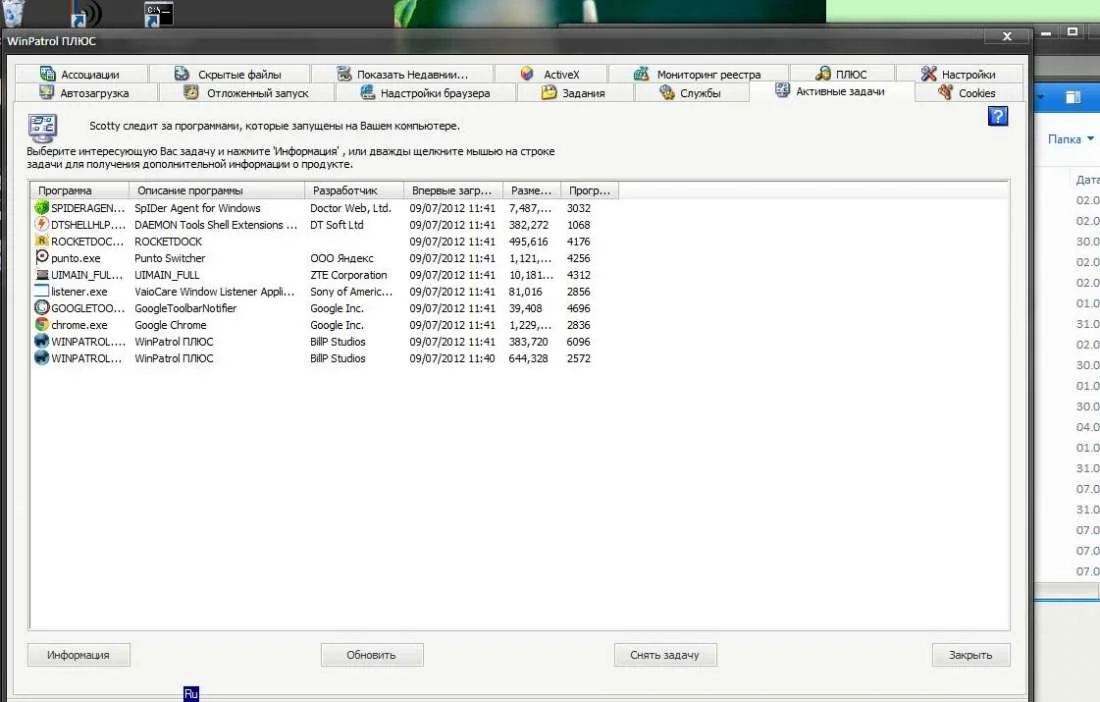Click the ROCKETDOCK row icon
This screenshot has width=1100, height=702.
(42, 241)
